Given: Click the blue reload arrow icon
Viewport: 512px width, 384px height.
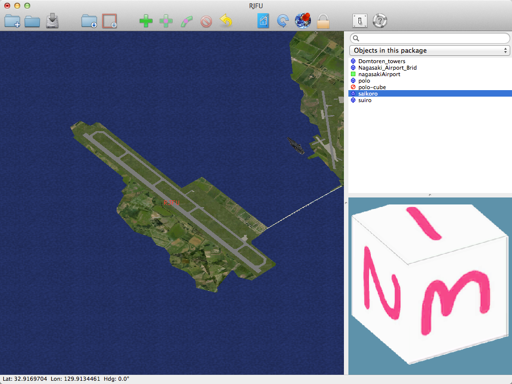Looking at the screenshot, I should [283, 21].
